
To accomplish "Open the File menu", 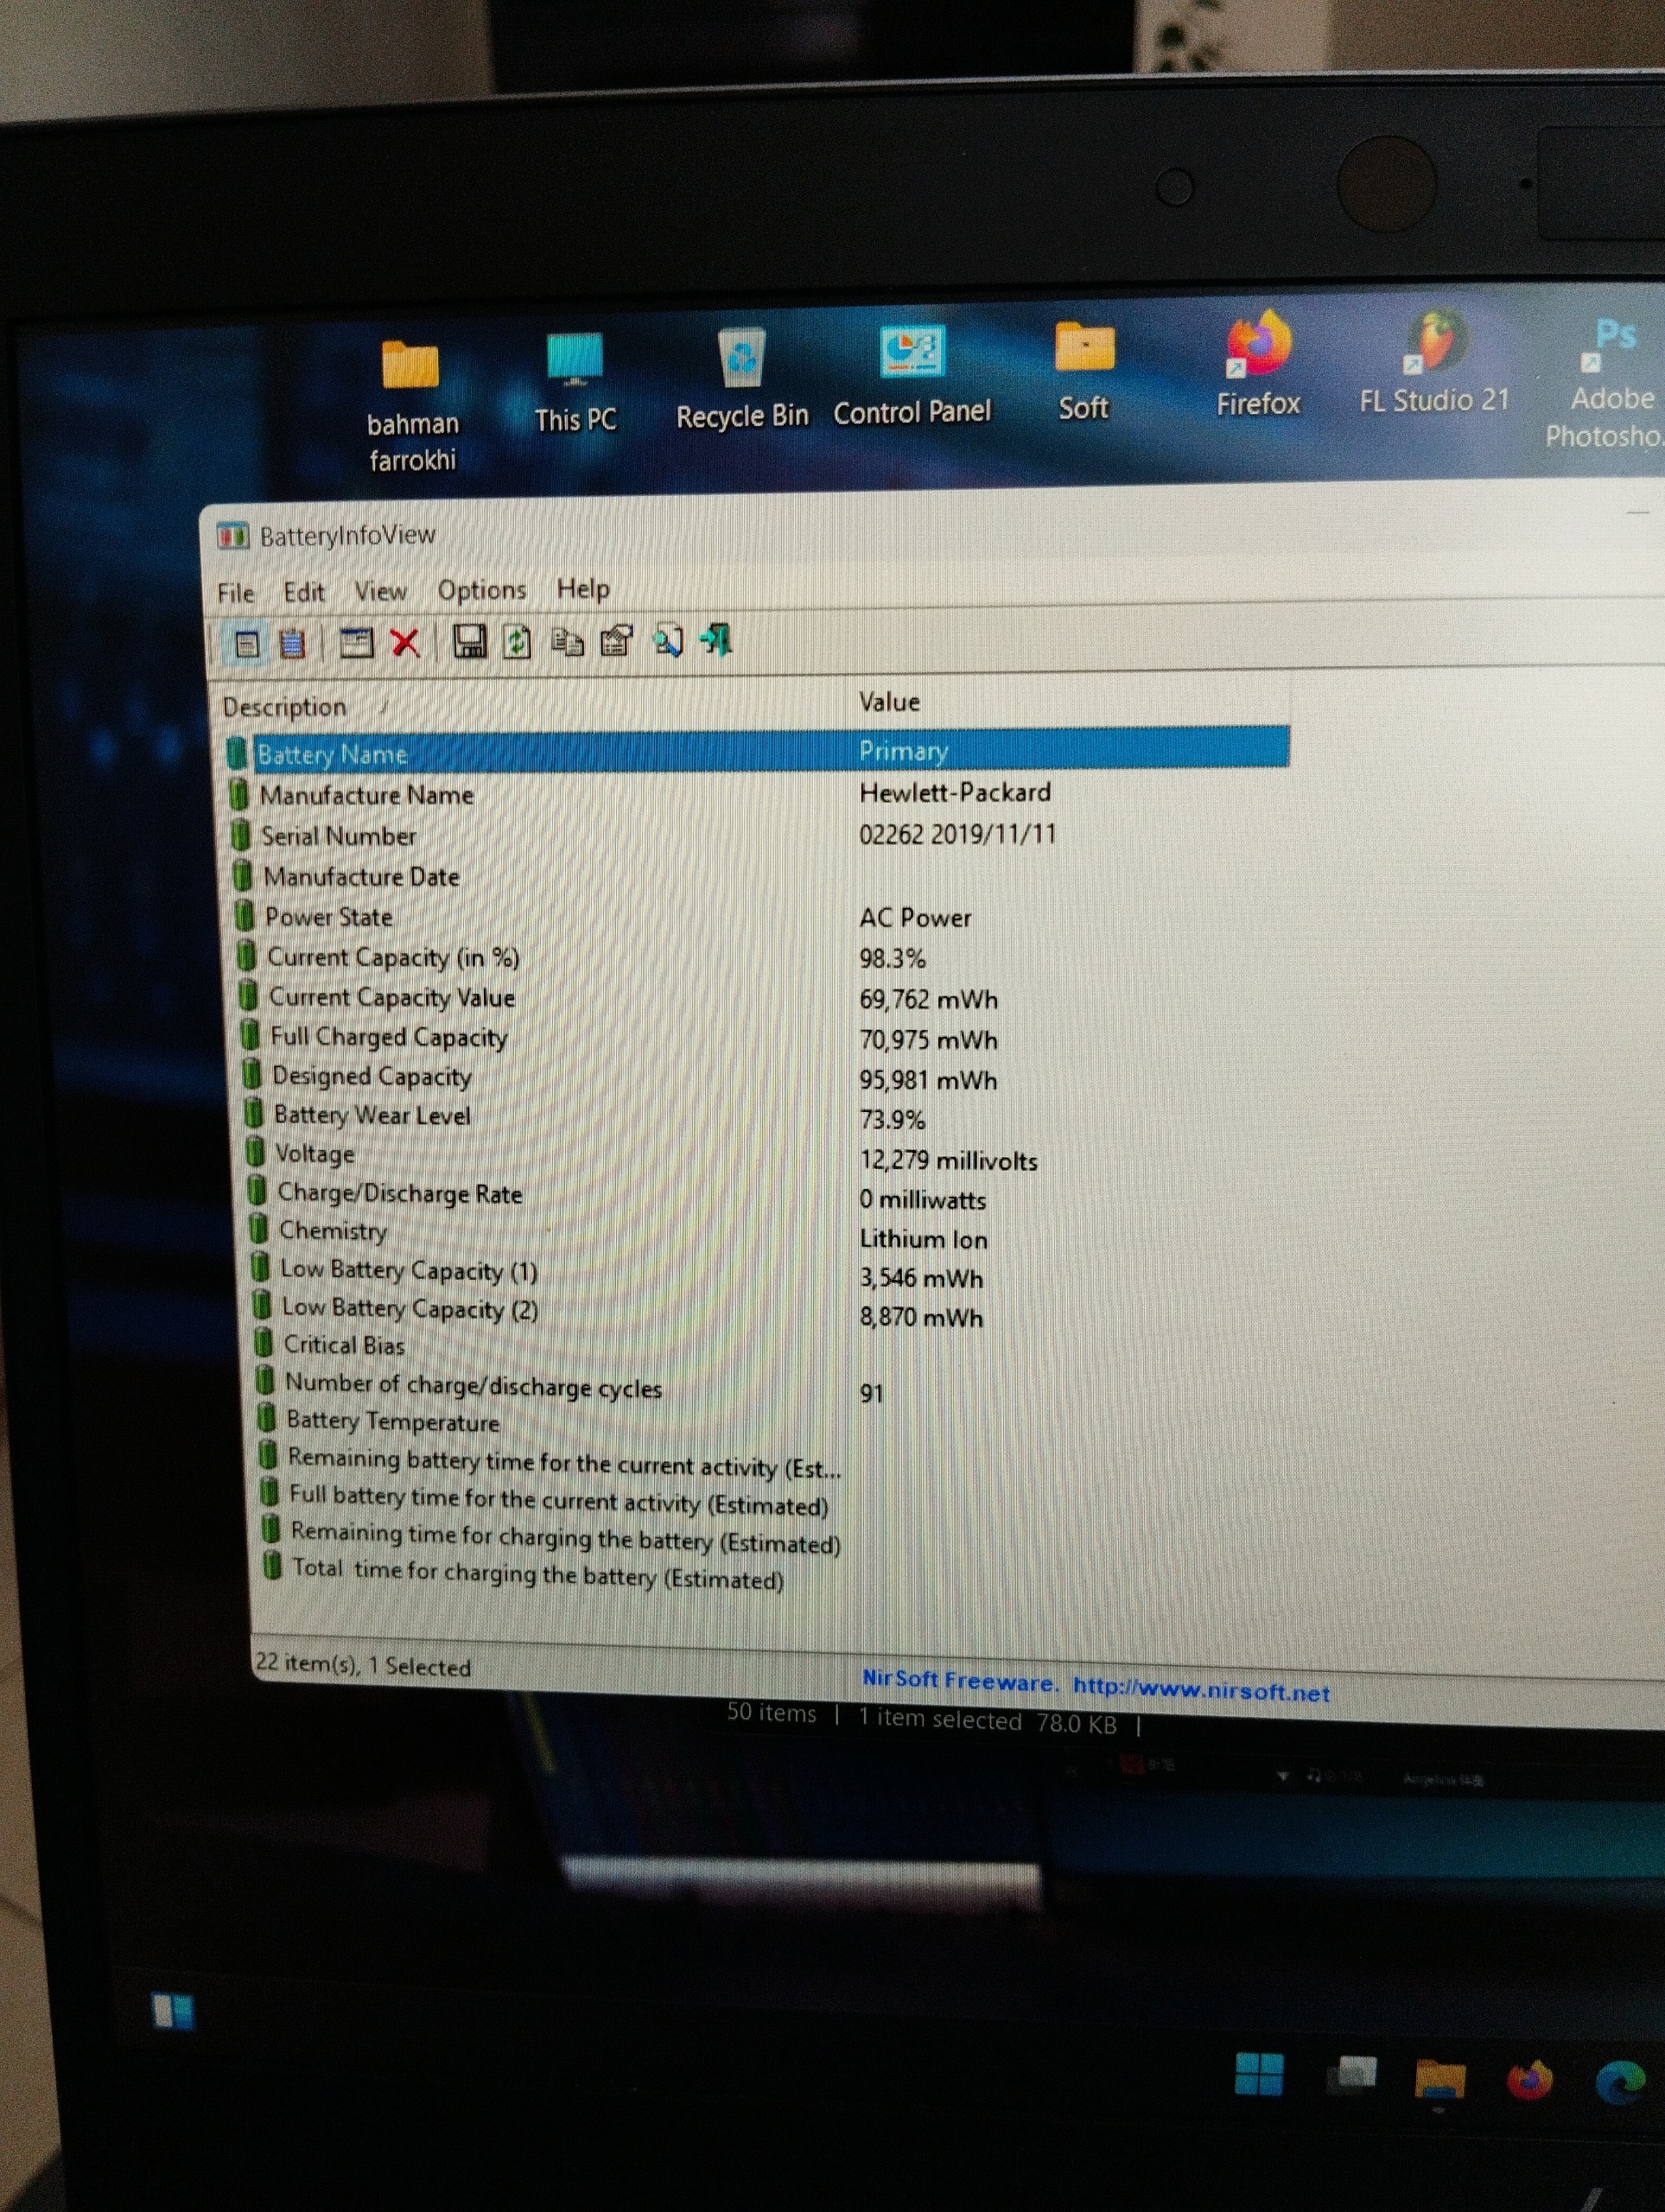I will [236, 593].
